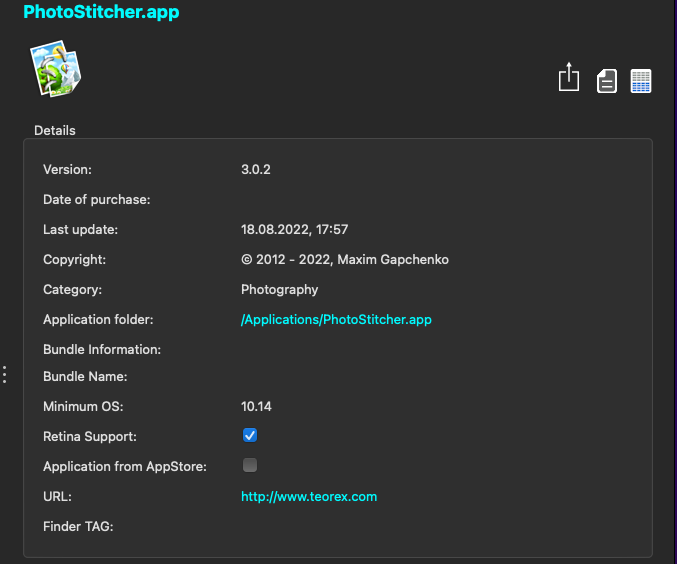The height and width of the screenshot is (564, 677).
Task: Click the Bundle Information: label
Action: pos(102,349)
